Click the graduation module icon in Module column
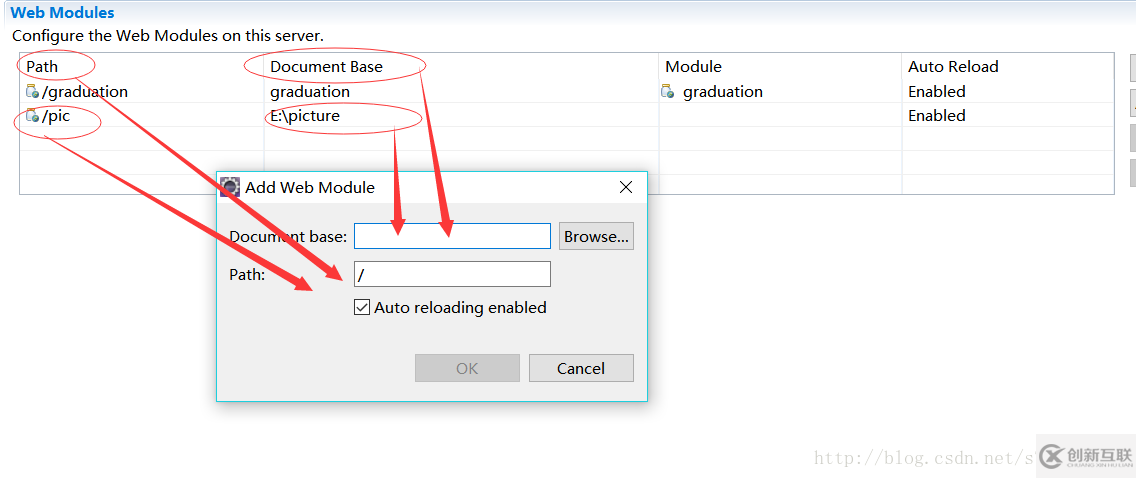1136x478 pixels. (667, 92)
